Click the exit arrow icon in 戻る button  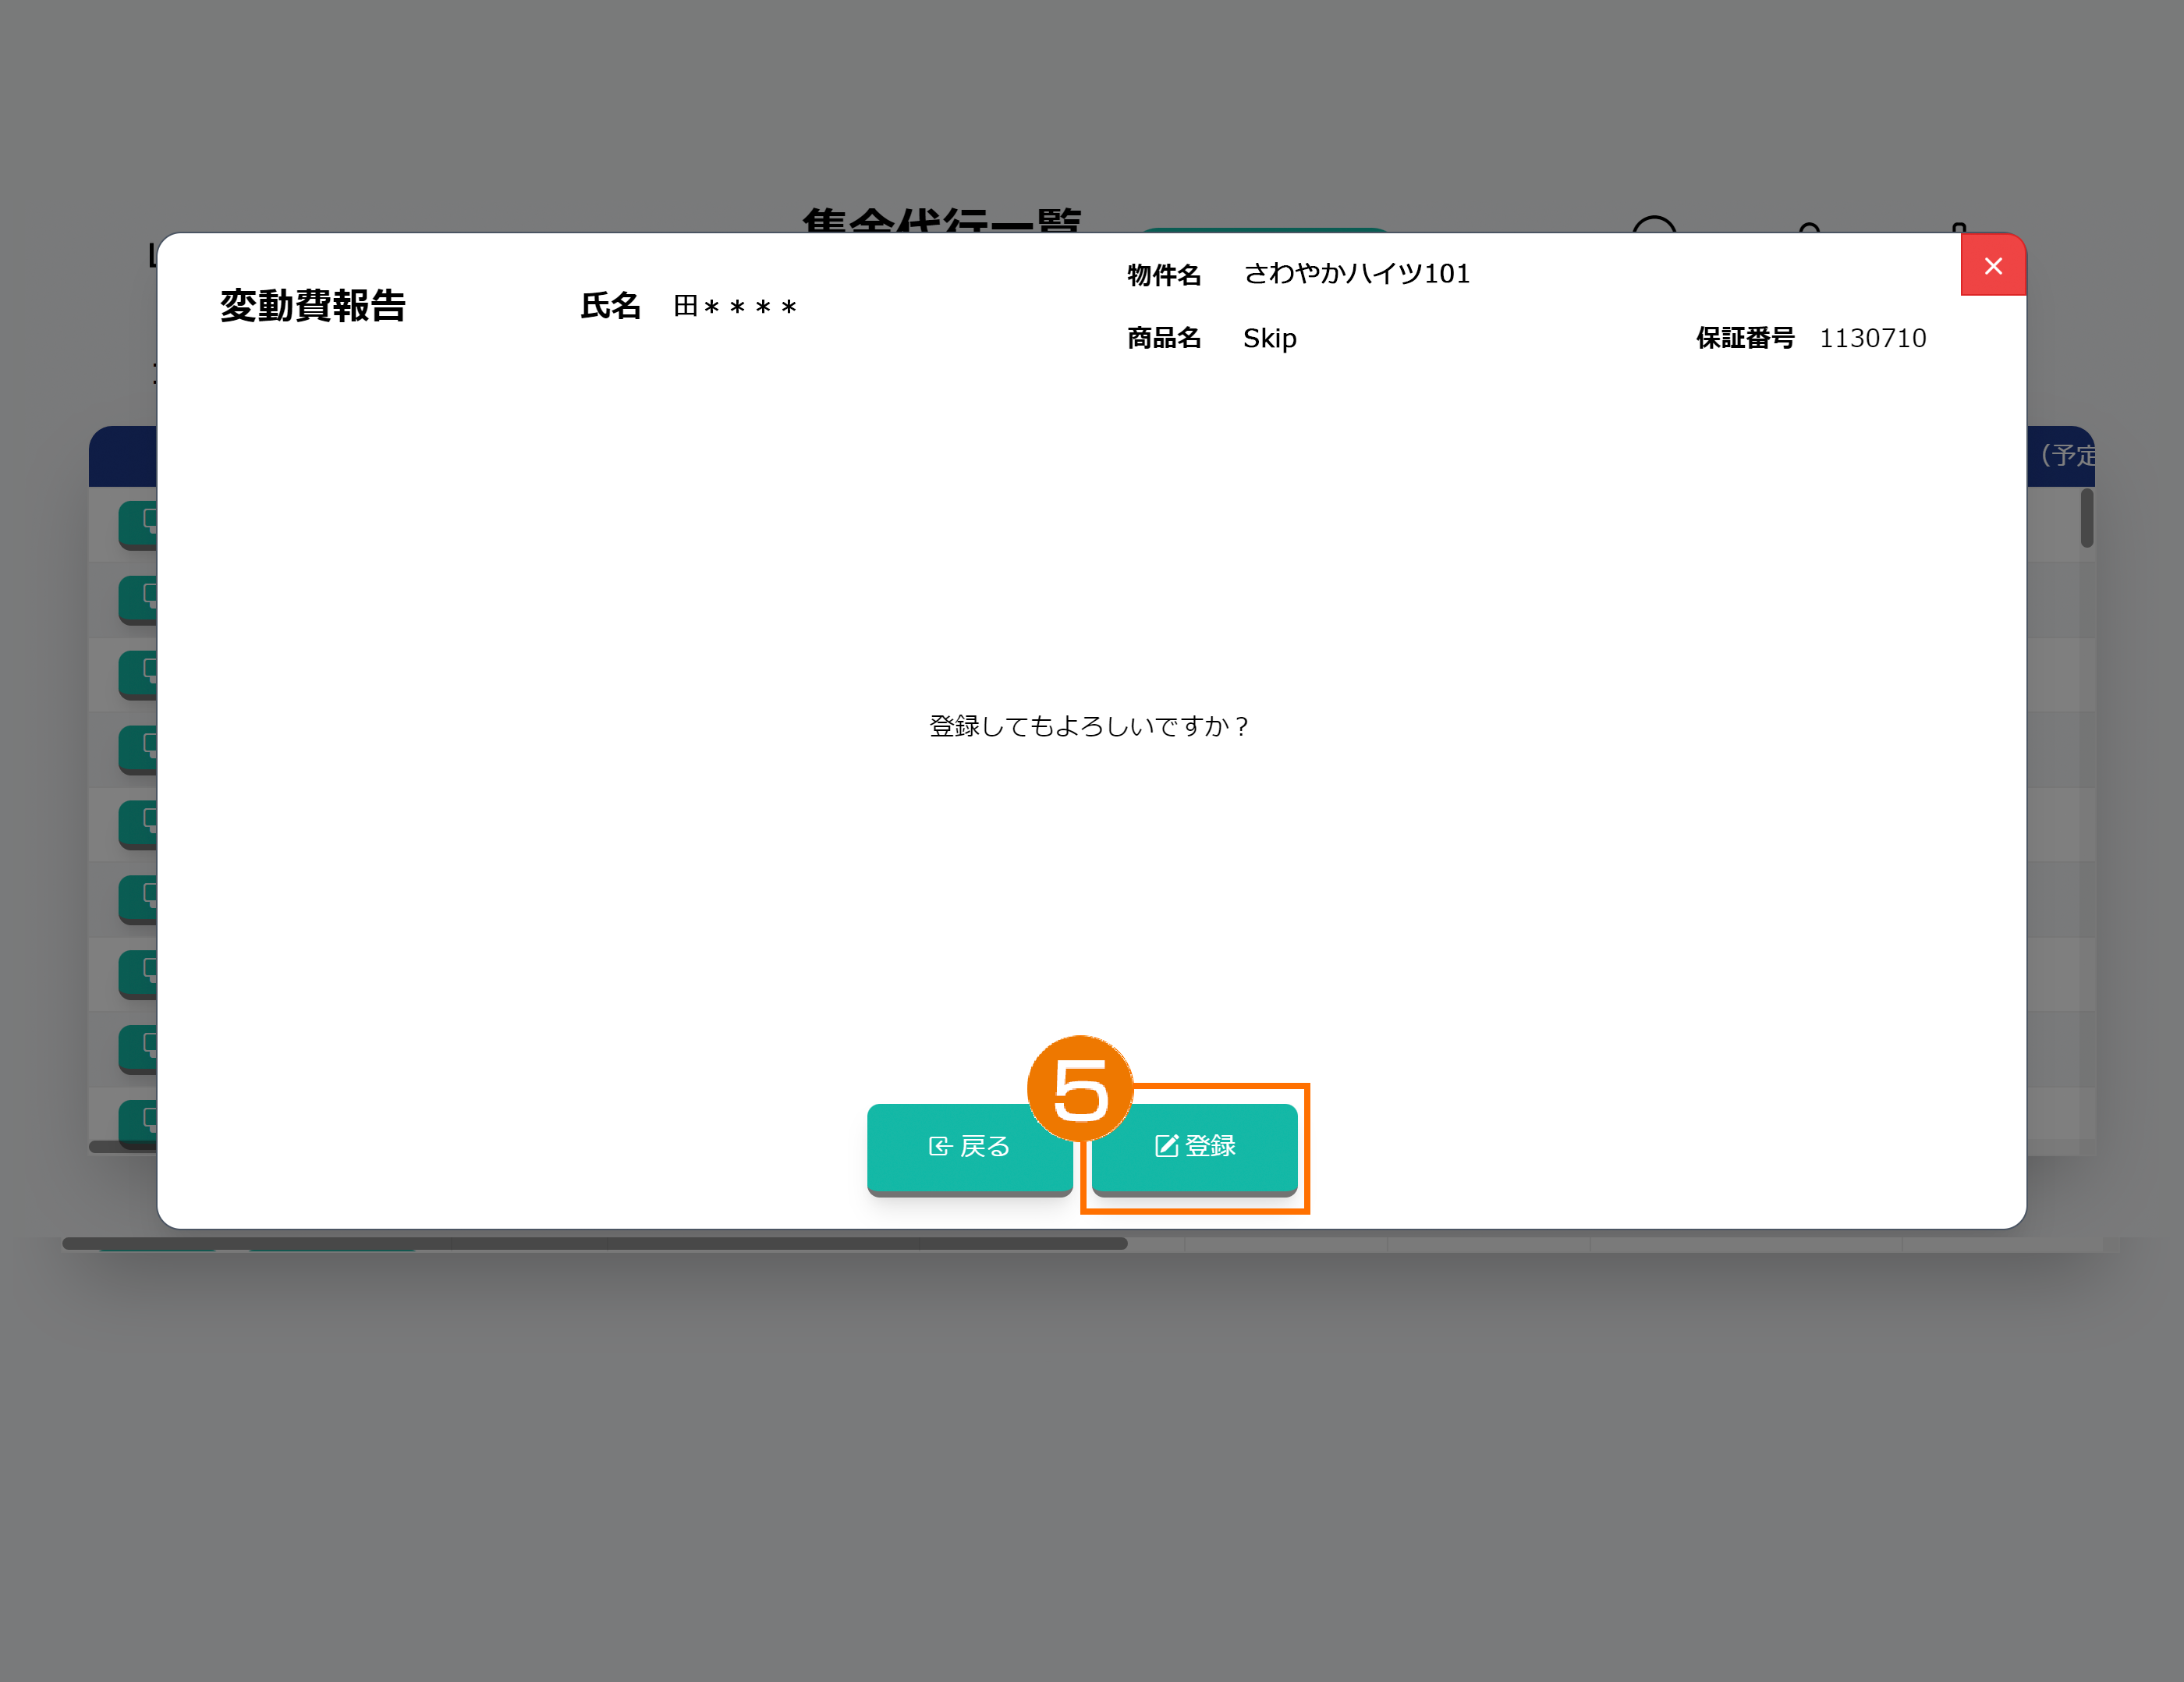939,1146
